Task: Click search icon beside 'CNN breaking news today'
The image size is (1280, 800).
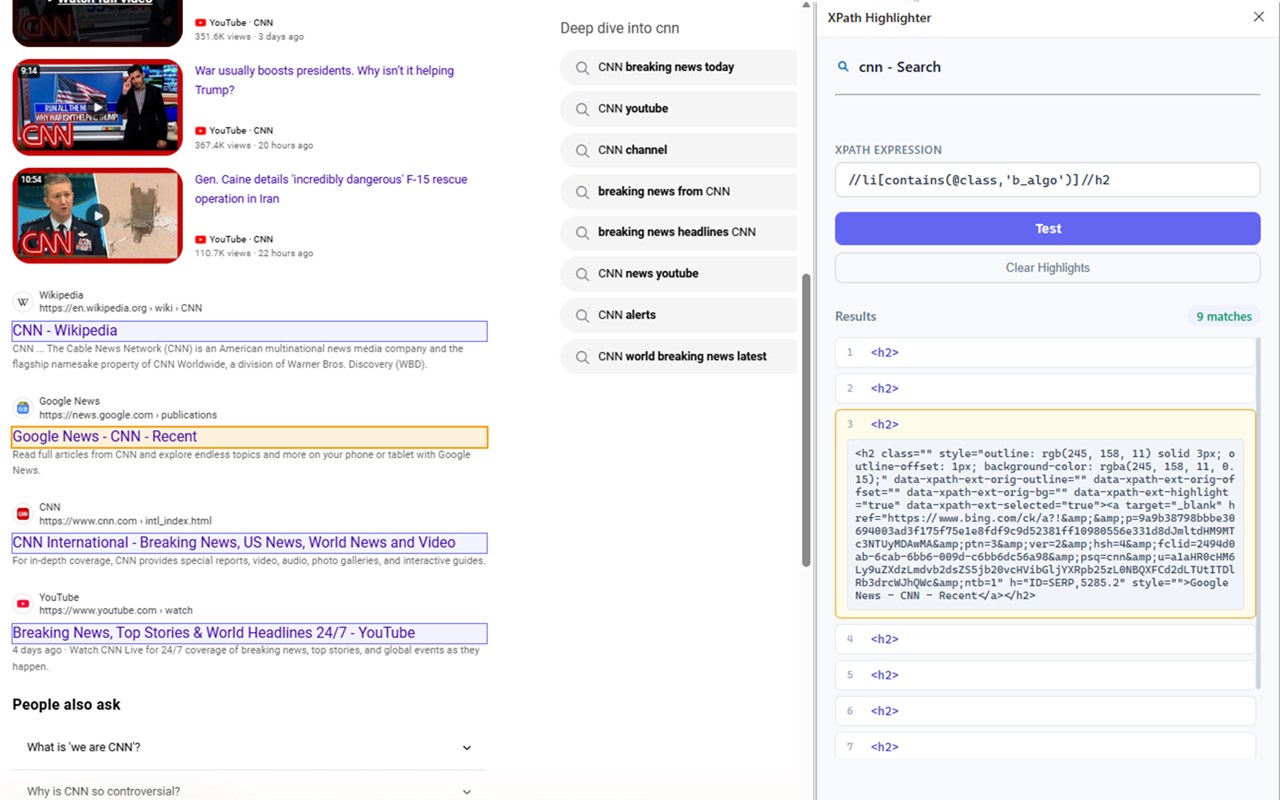Action: pos(582,67)
